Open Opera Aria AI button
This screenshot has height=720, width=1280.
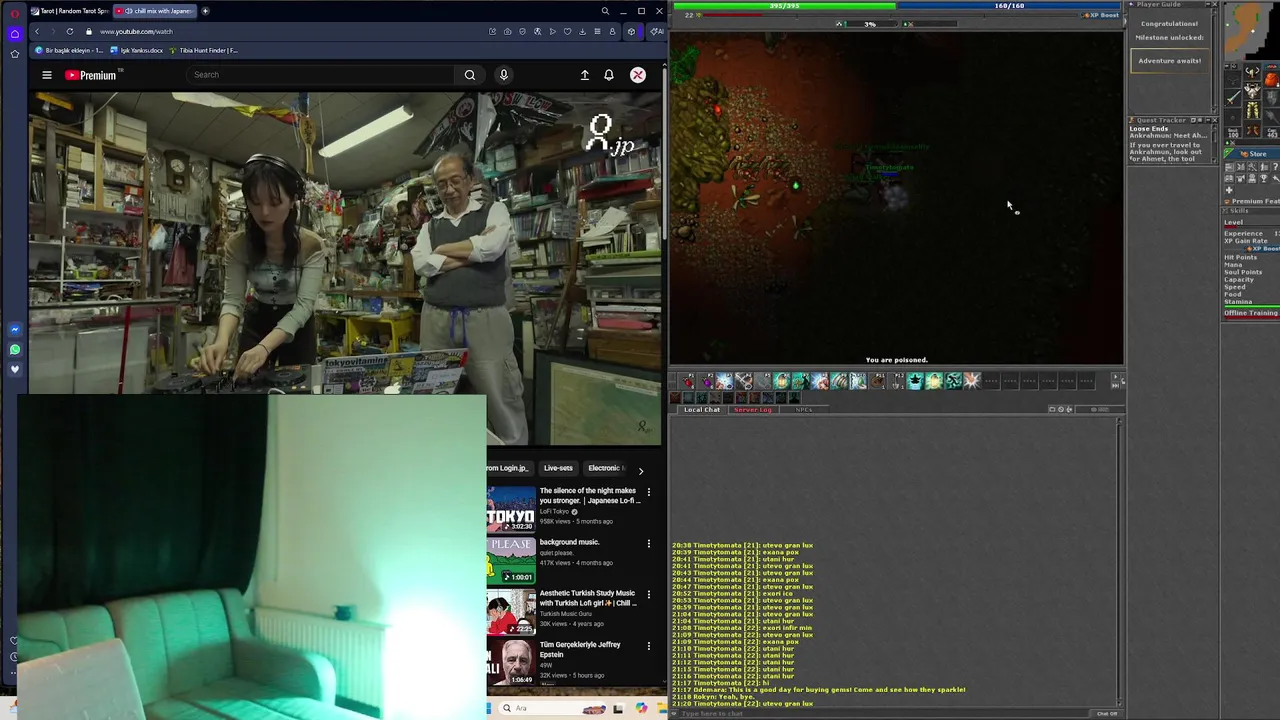tap(656, 31)
